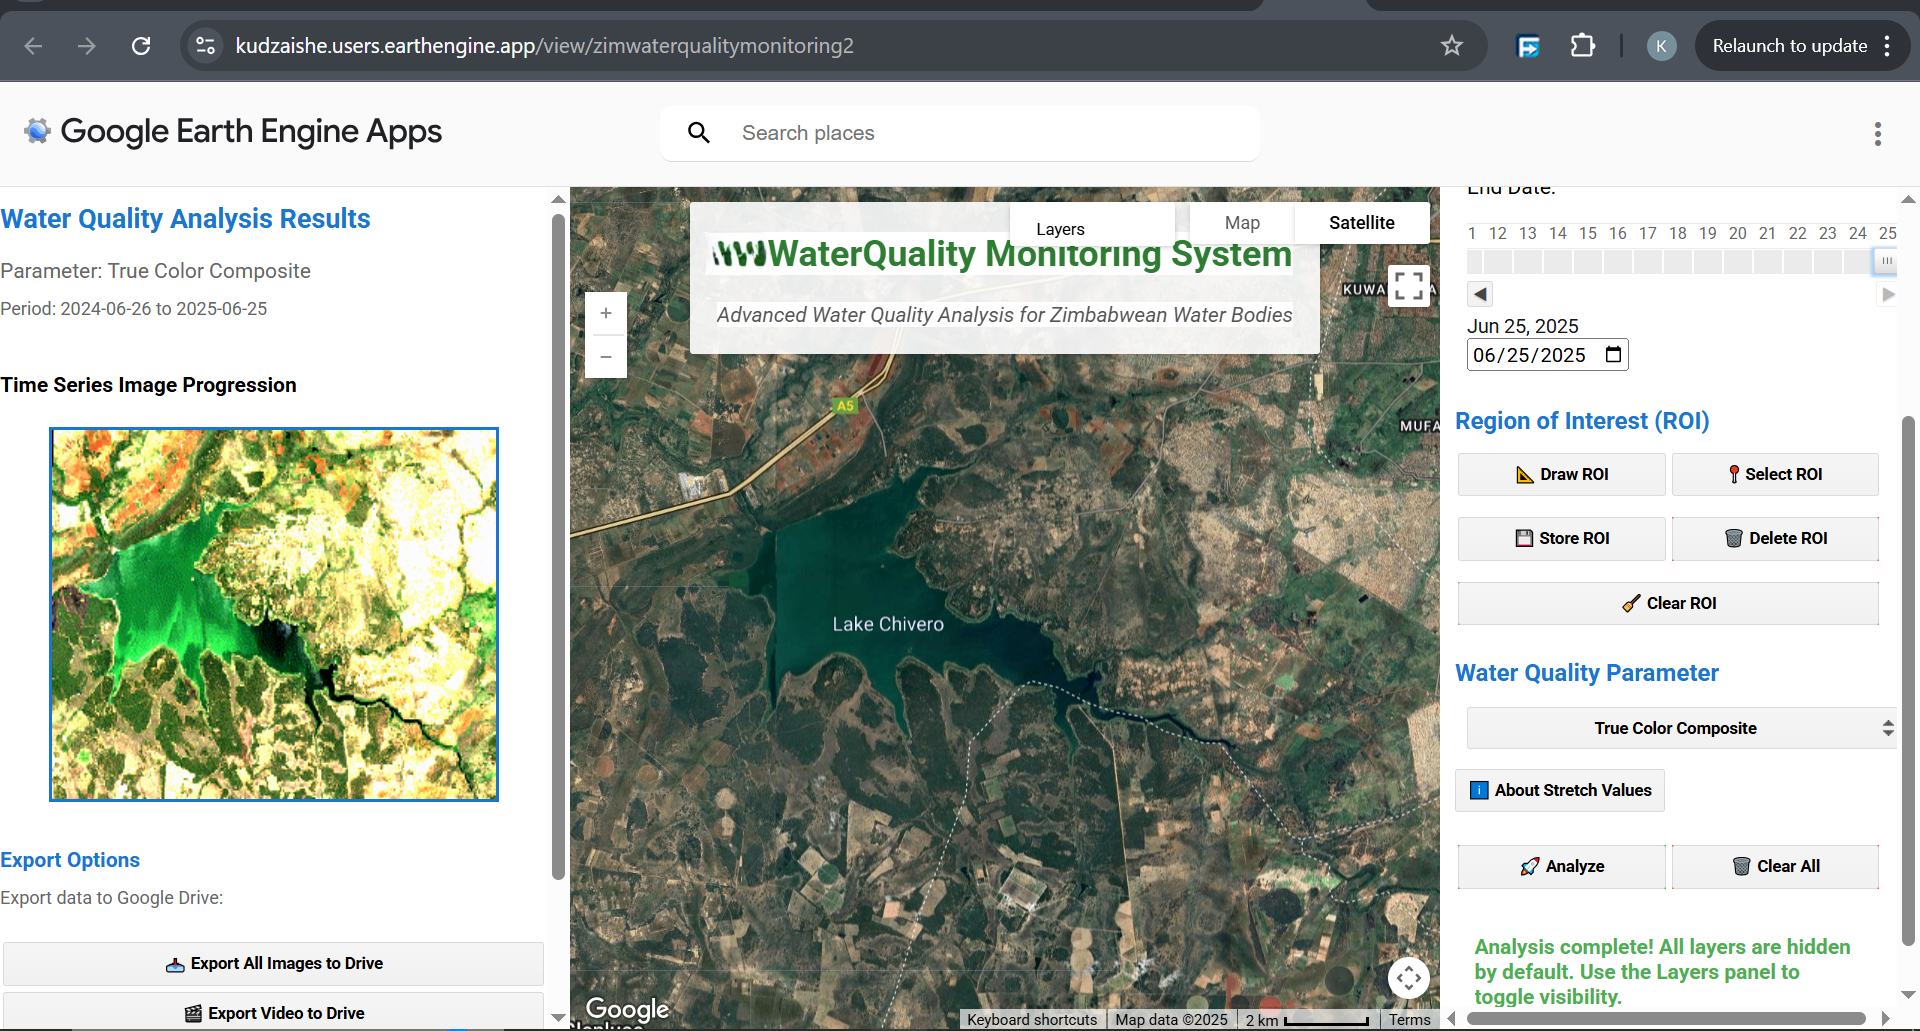Run Analyze on the selection
Viewport: 1920px width, 1031px height.
coord(1562,866)
